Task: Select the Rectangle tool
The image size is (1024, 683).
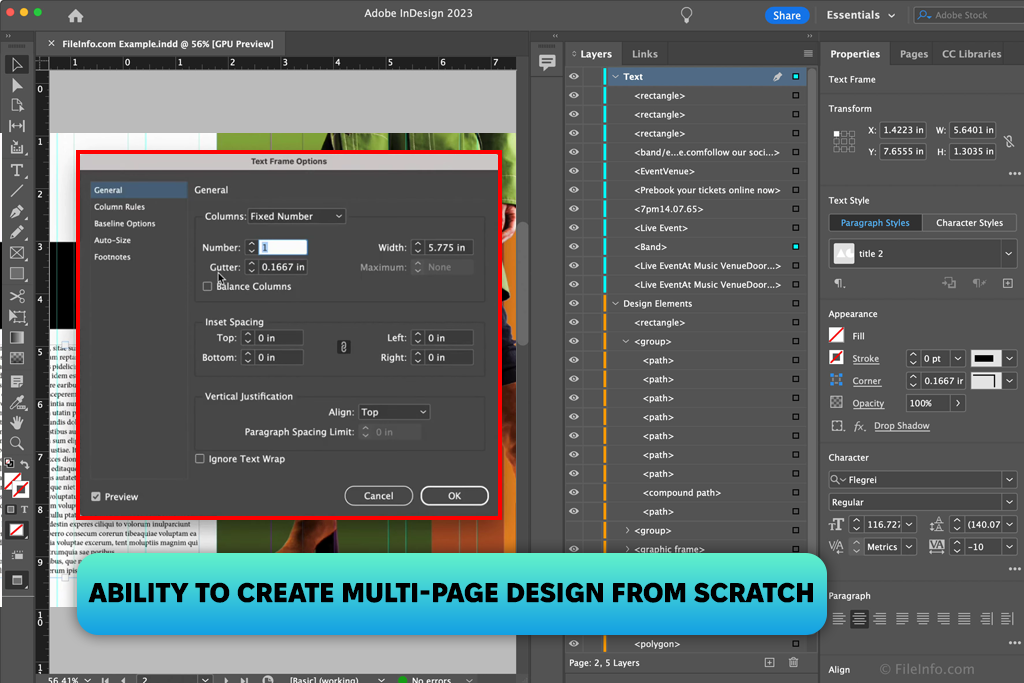Action: pyautogui.click(x=17, y=274)
